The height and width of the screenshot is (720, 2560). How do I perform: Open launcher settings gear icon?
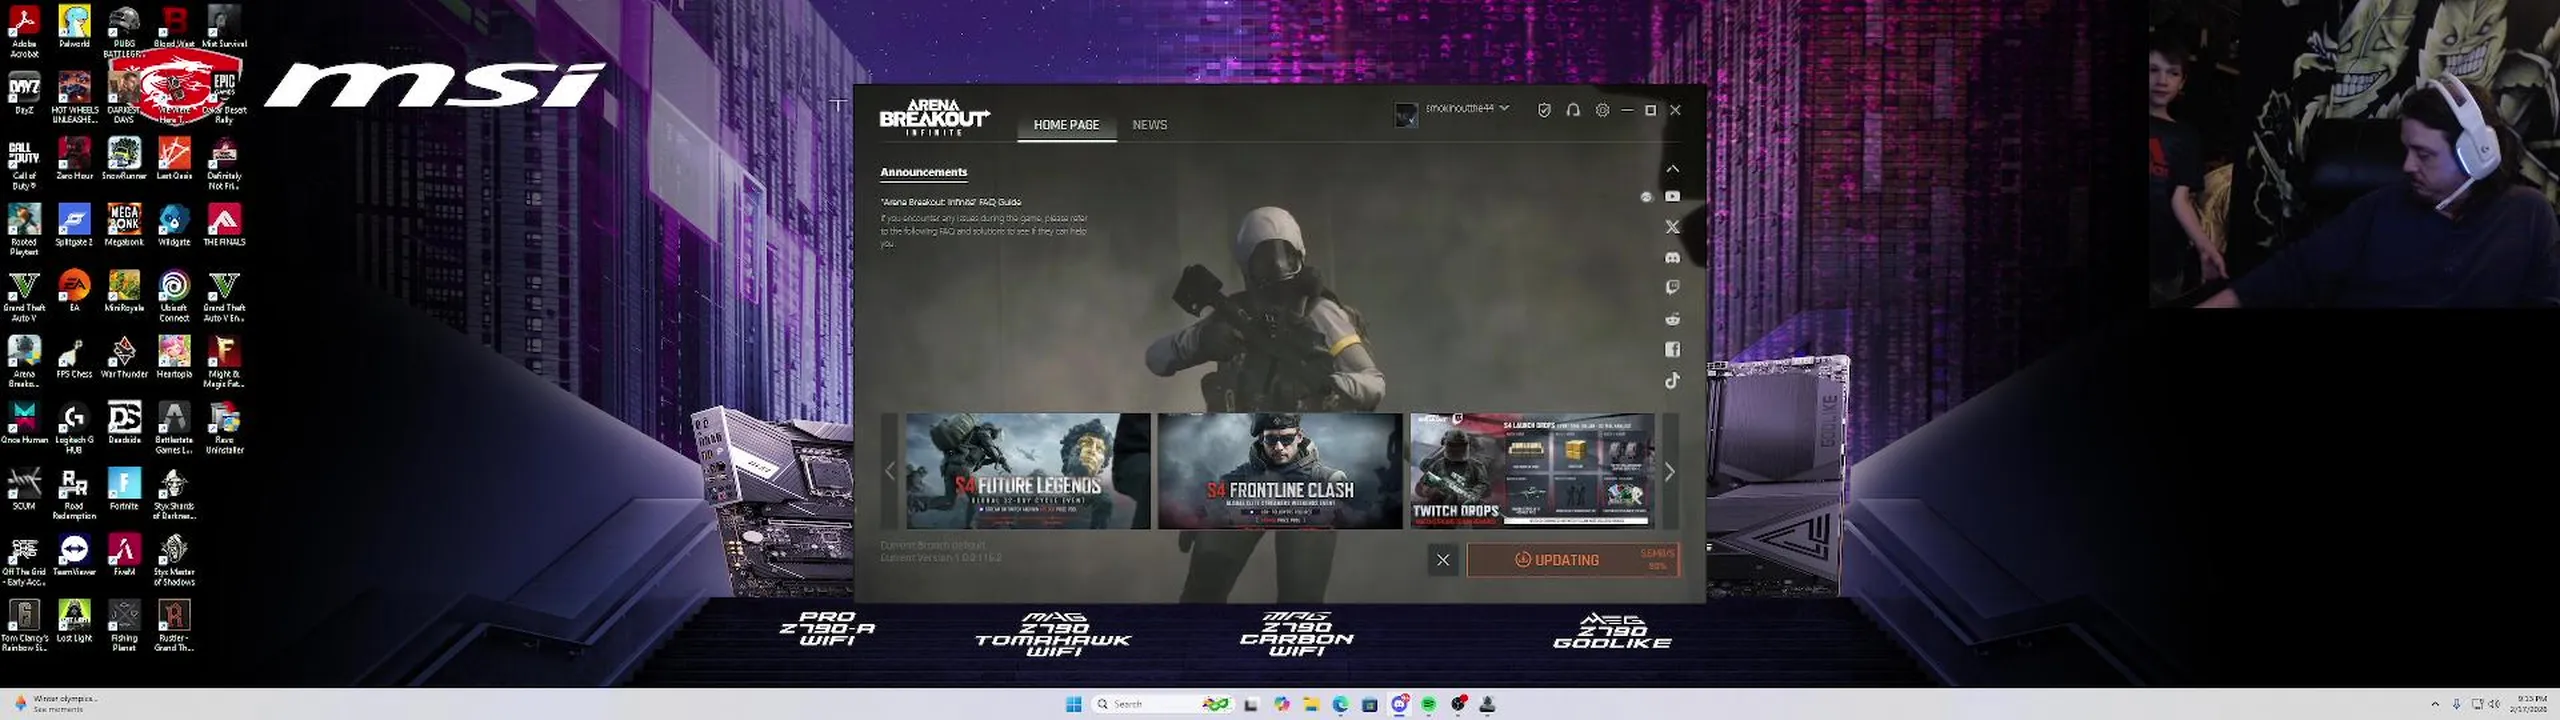1602,110
